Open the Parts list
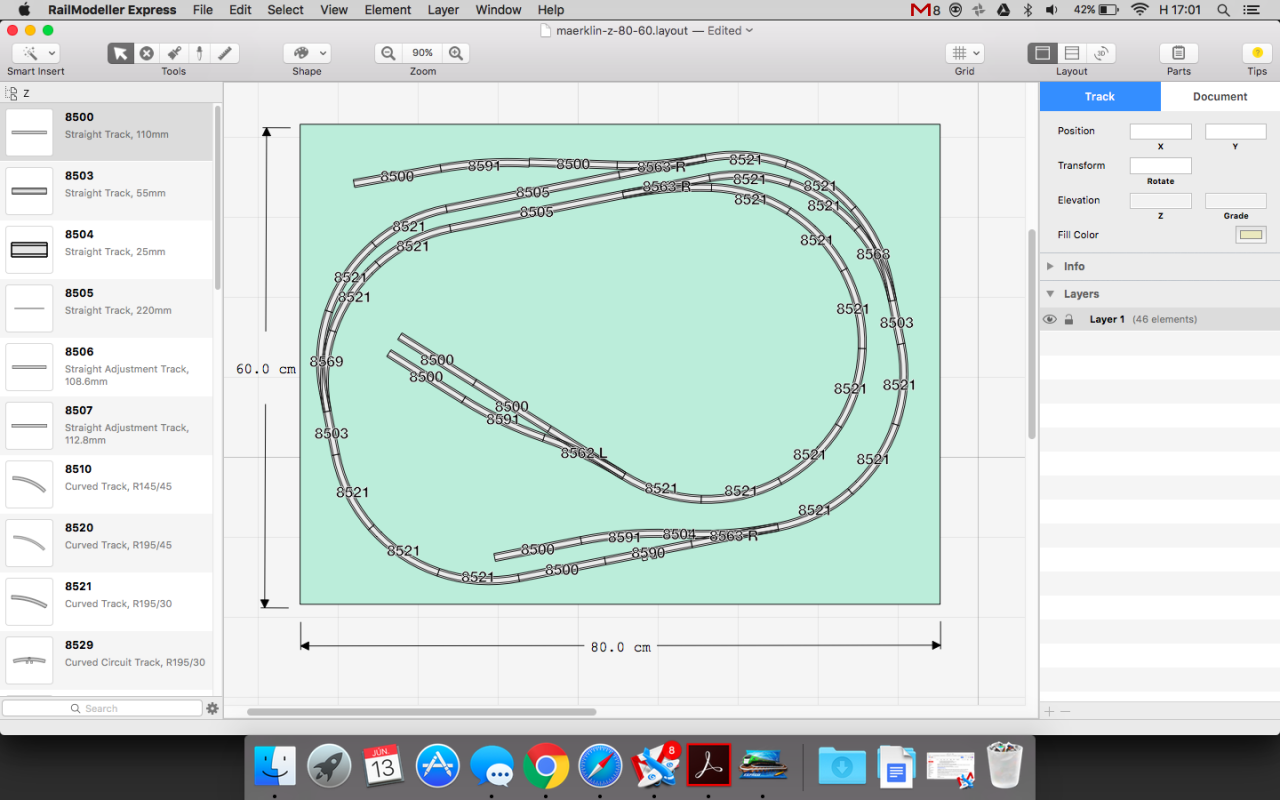Screen dimensions: 1280x800 pos(1178,53)
